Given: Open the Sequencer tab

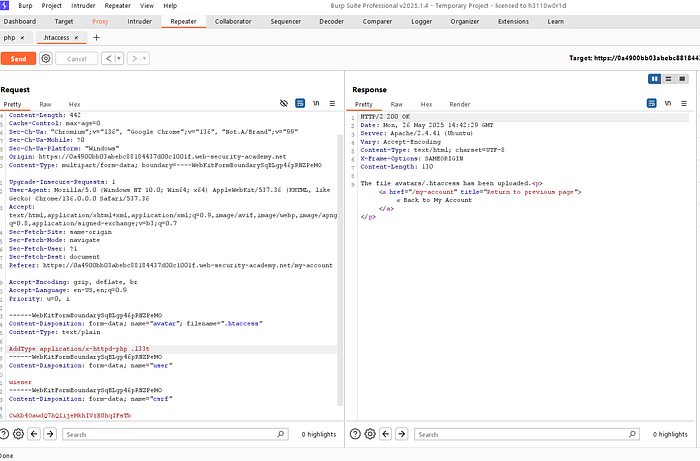Looking at the screenshot, I should (x=286, y=21).
